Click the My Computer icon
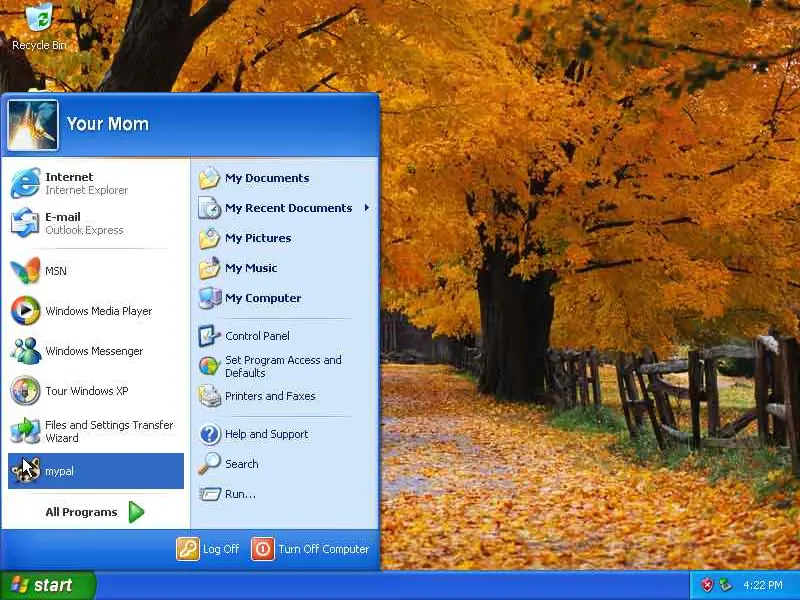Image resolution: width=800 pixels, height=600 pixels. click(210, 298)
